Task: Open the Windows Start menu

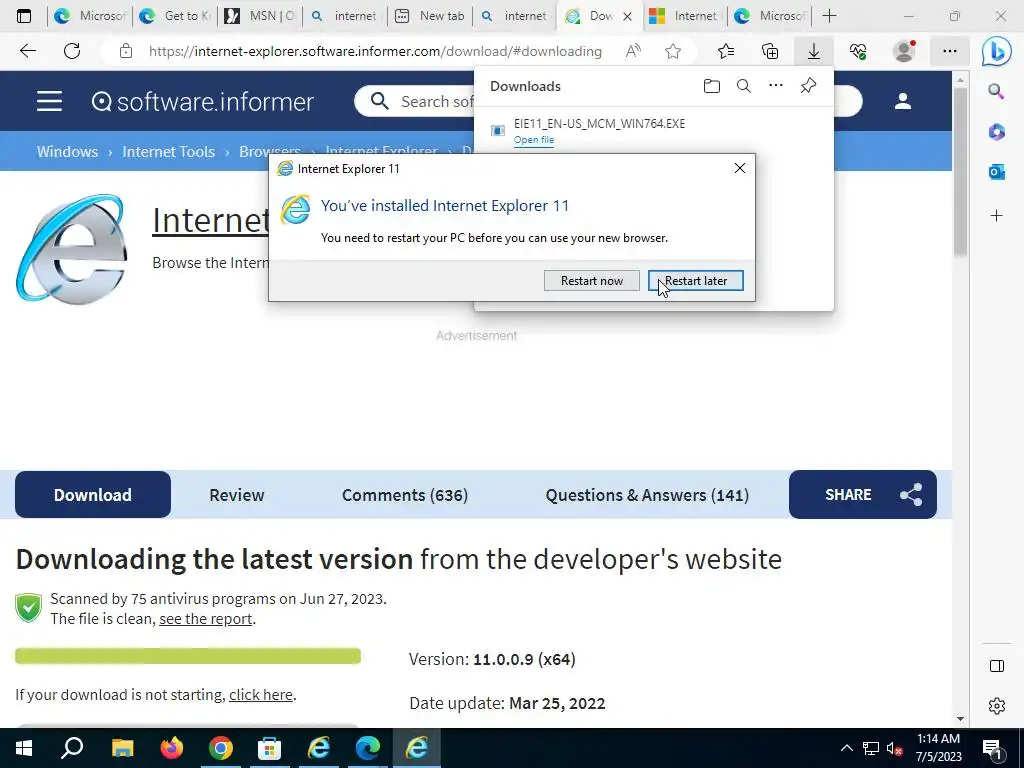Action: point(24,748)
